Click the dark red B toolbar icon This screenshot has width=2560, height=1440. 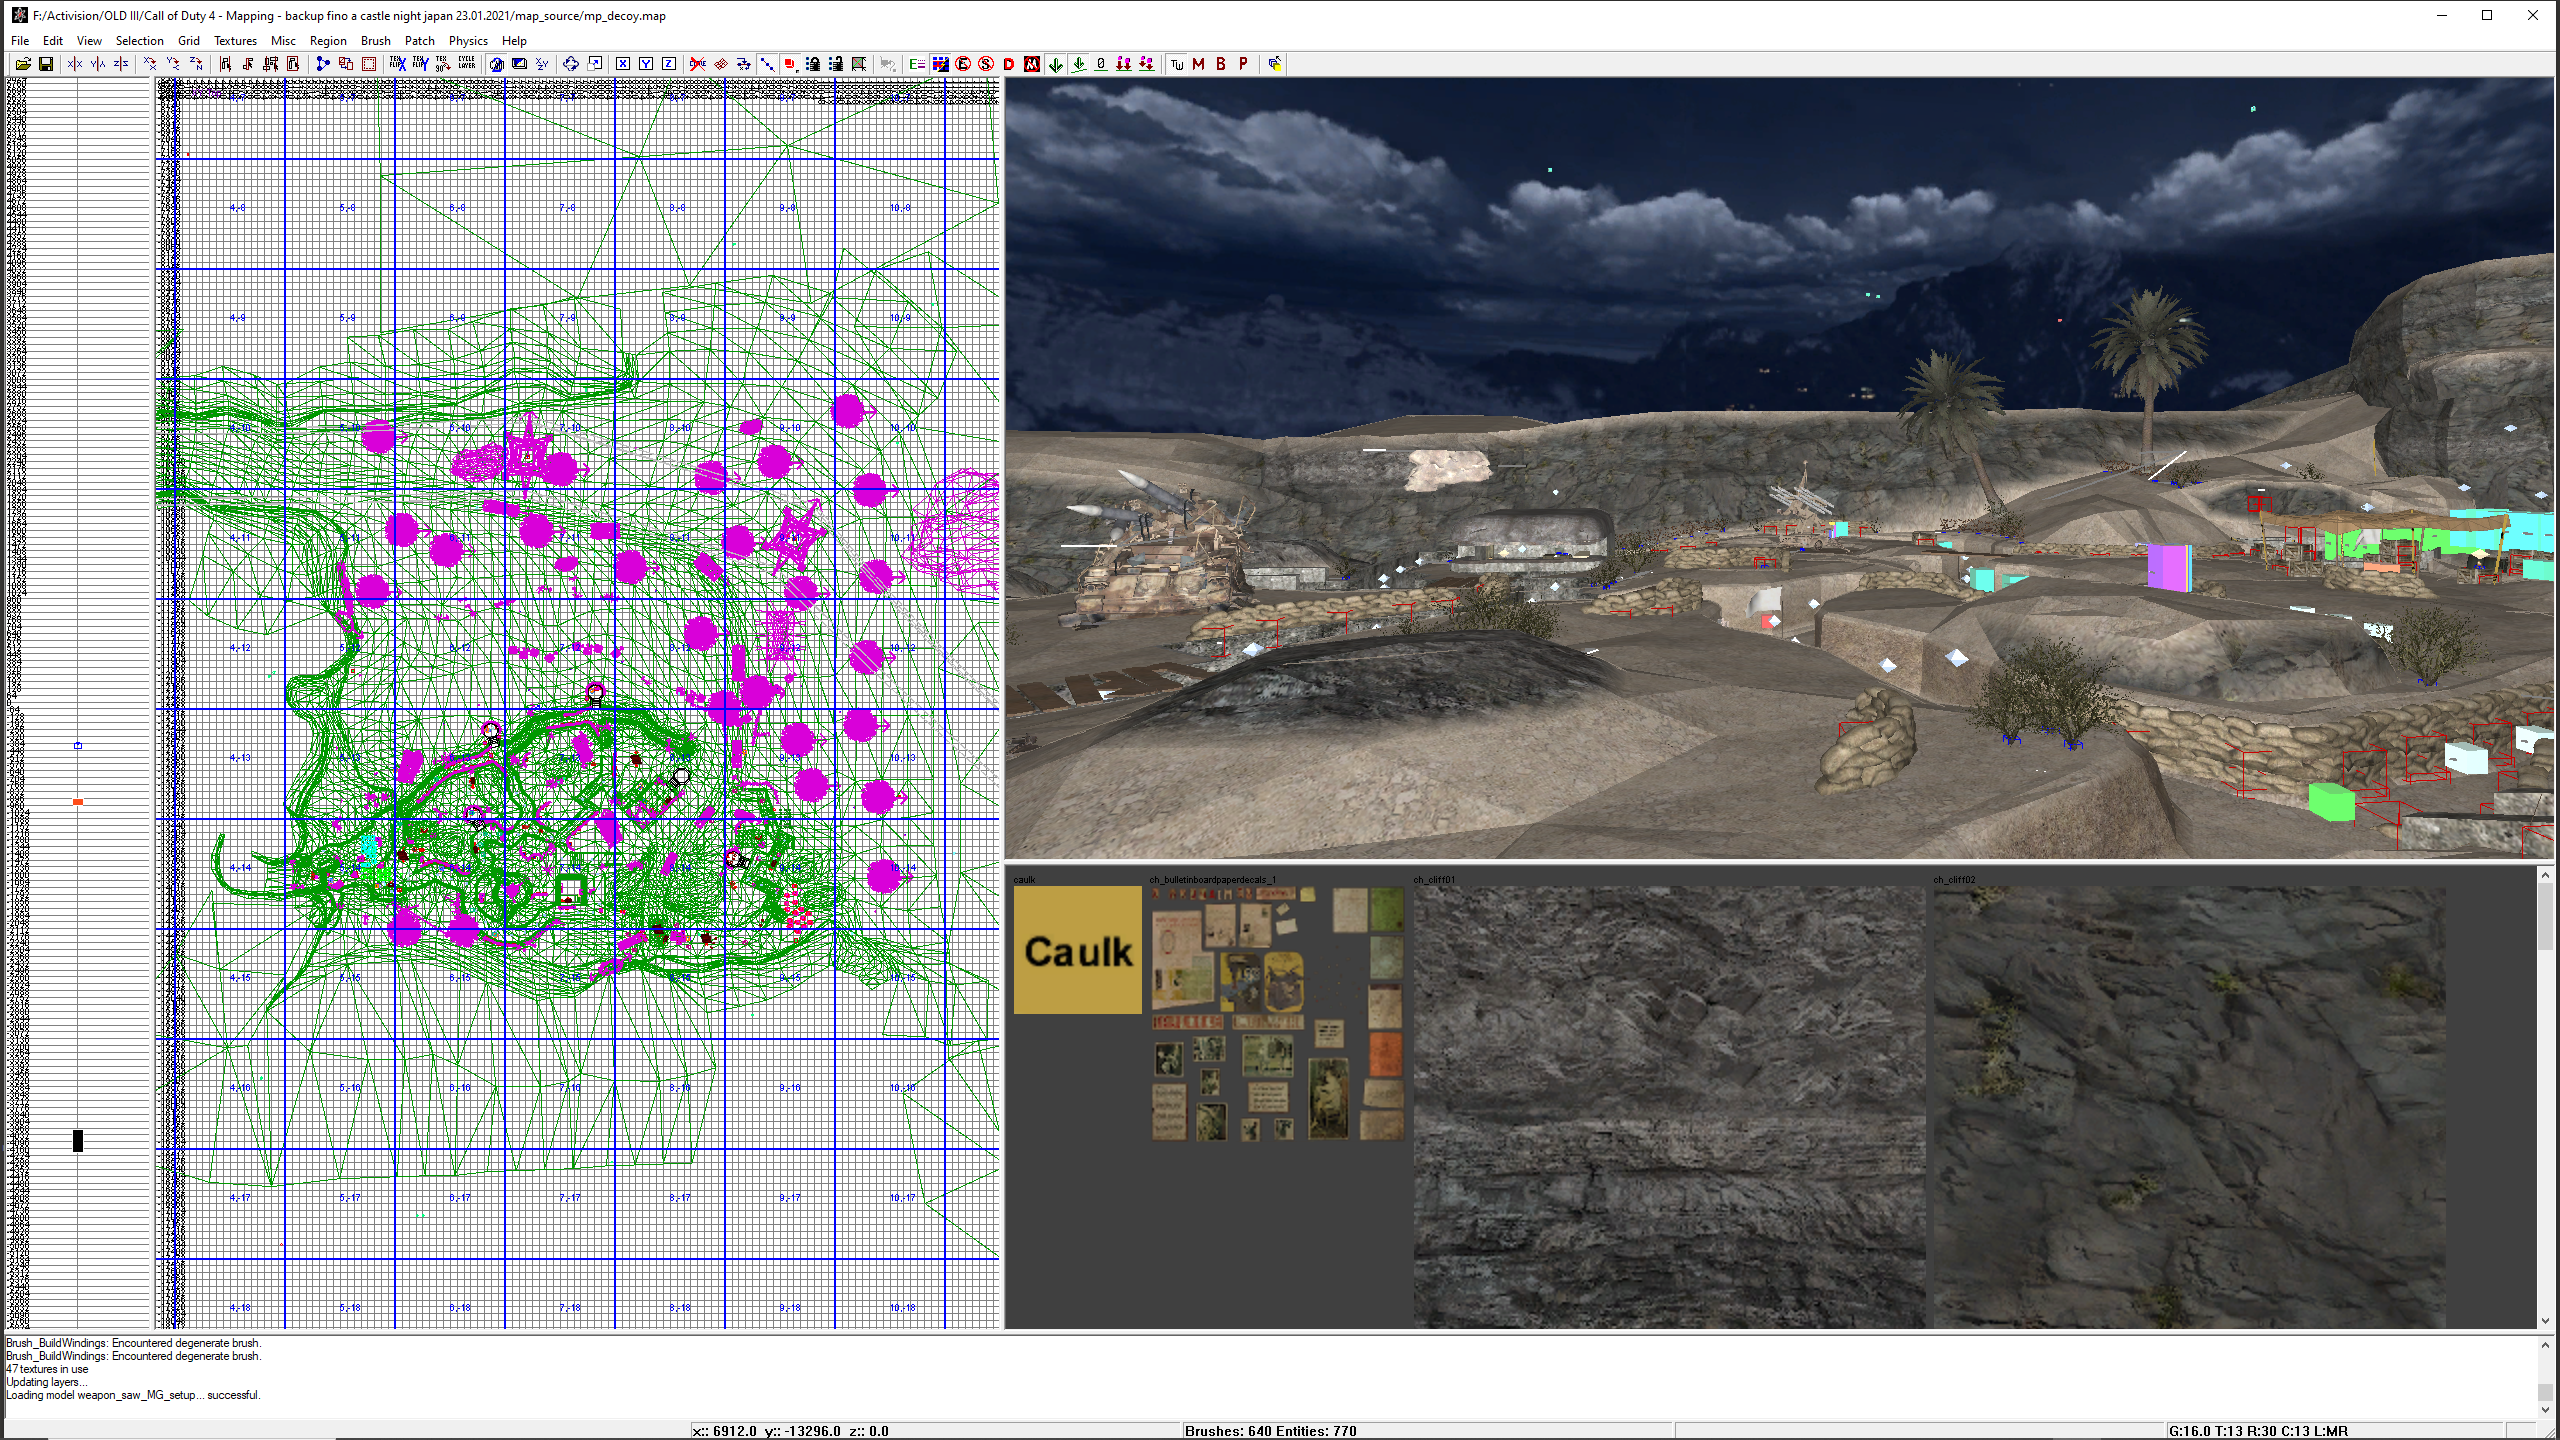click(x=1221, y=64)
